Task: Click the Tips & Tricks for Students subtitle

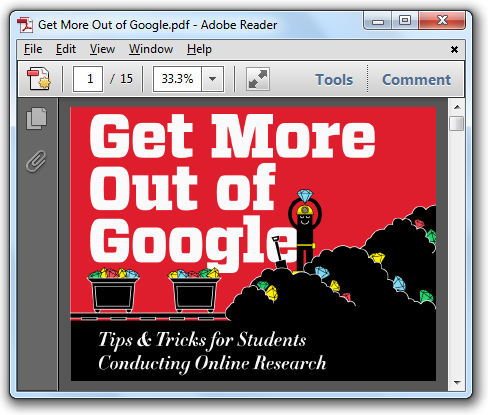Action: click(x=202, y=340)
